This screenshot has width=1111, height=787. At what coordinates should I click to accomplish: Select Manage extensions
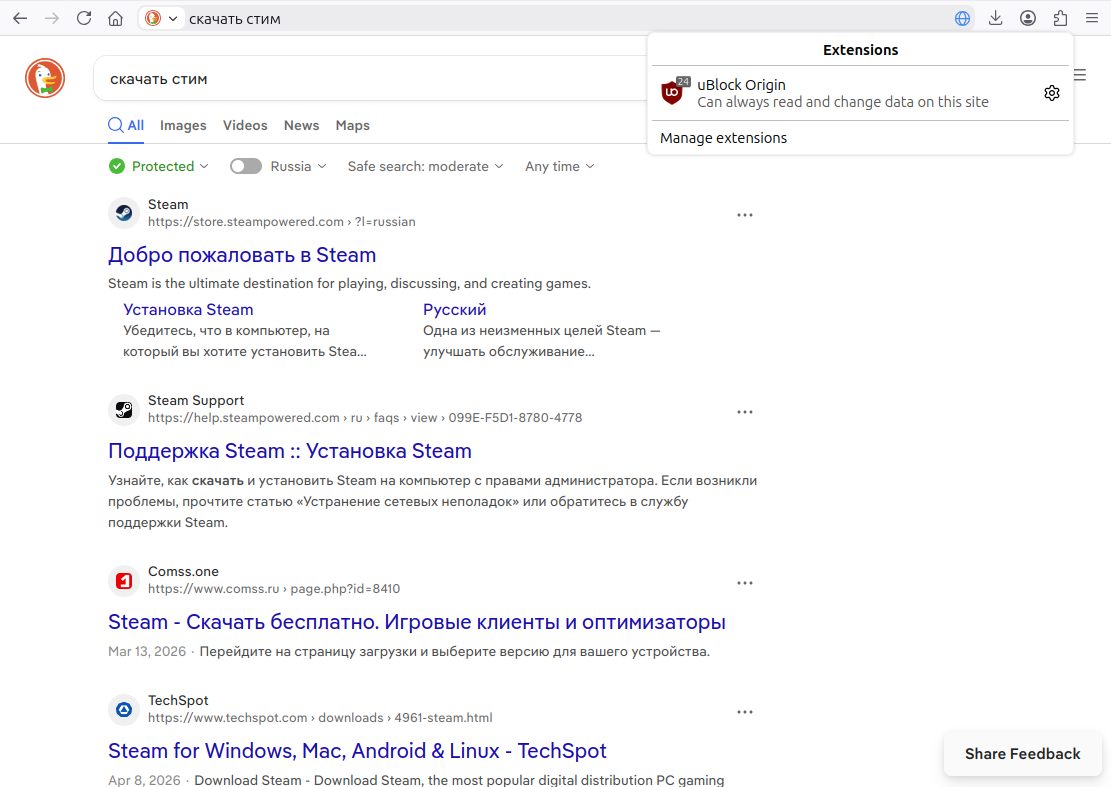[723, 138]
